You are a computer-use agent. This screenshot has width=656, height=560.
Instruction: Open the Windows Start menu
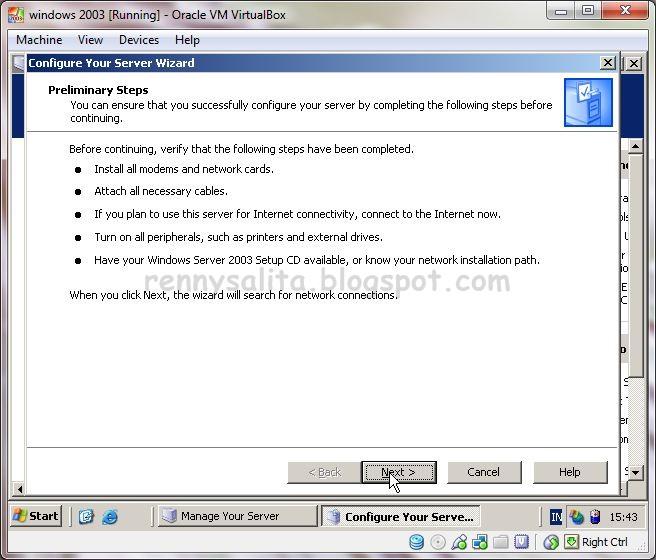(36, 516)
